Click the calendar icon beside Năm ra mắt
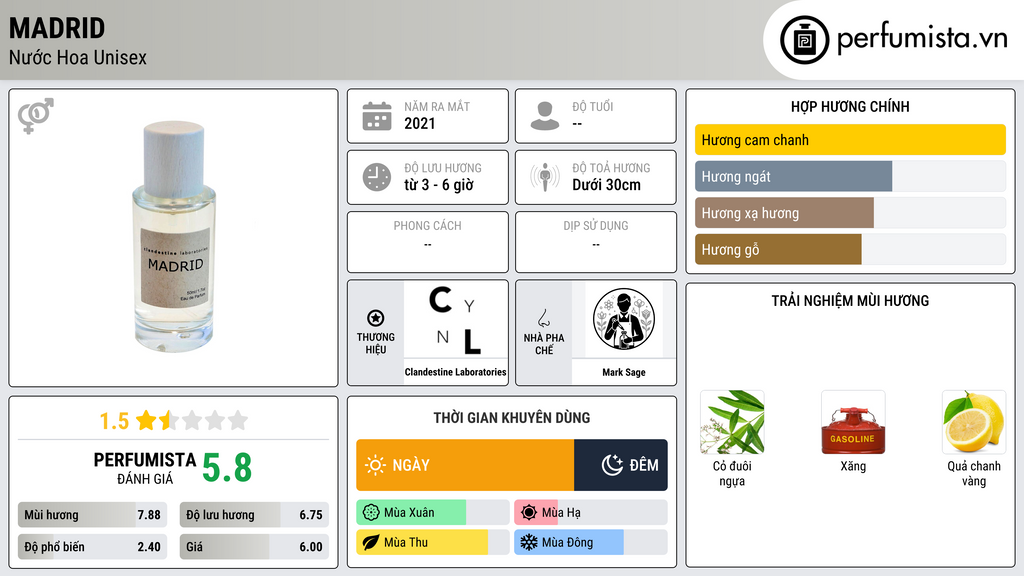The width and height of the screenshot is (1024, 576). [377, 116]
